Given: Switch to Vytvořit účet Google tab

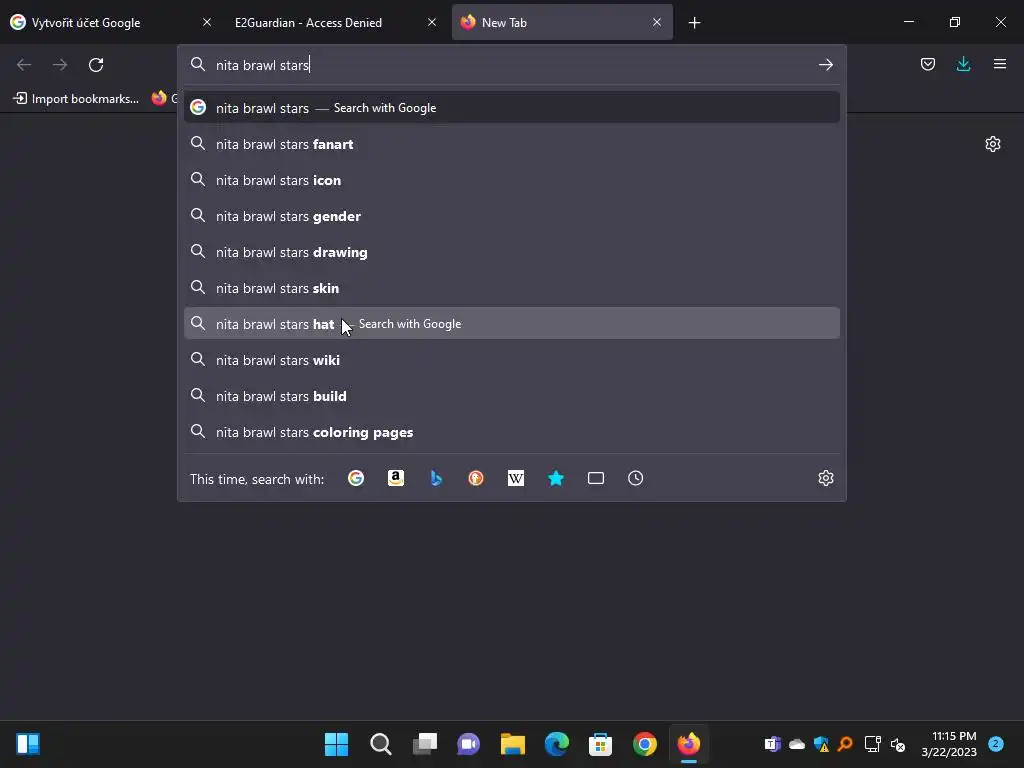Looking at the screenshot, I should tap(111, 23).
